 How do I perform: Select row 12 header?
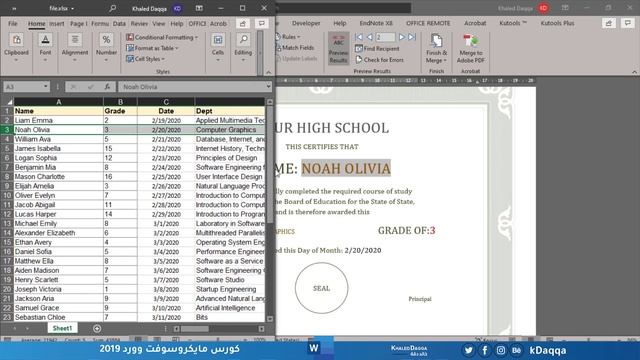7,214
